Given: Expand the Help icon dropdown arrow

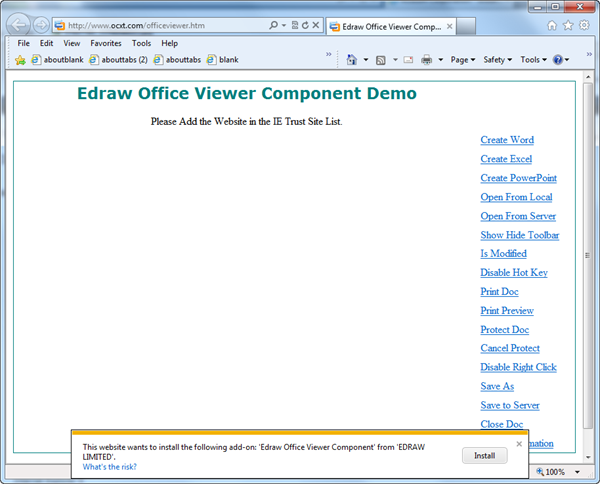Looking at the screenshot, I should click(567, 60).
